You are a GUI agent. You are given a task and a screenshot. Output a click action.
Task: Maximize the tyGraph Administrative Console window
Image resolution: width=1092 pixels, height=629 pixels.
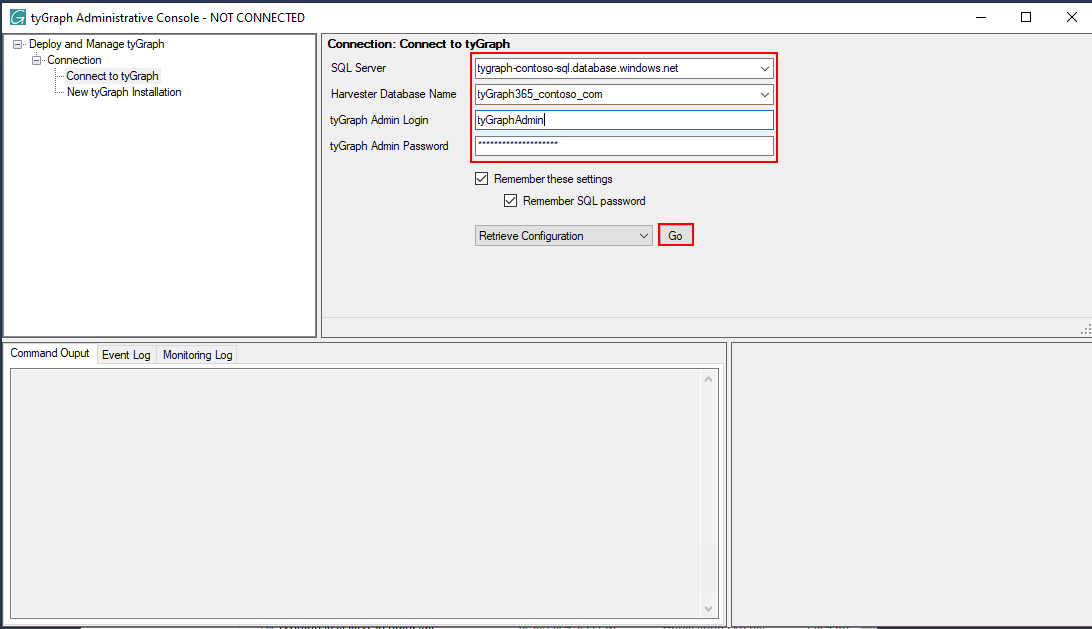pos(1026,17)
